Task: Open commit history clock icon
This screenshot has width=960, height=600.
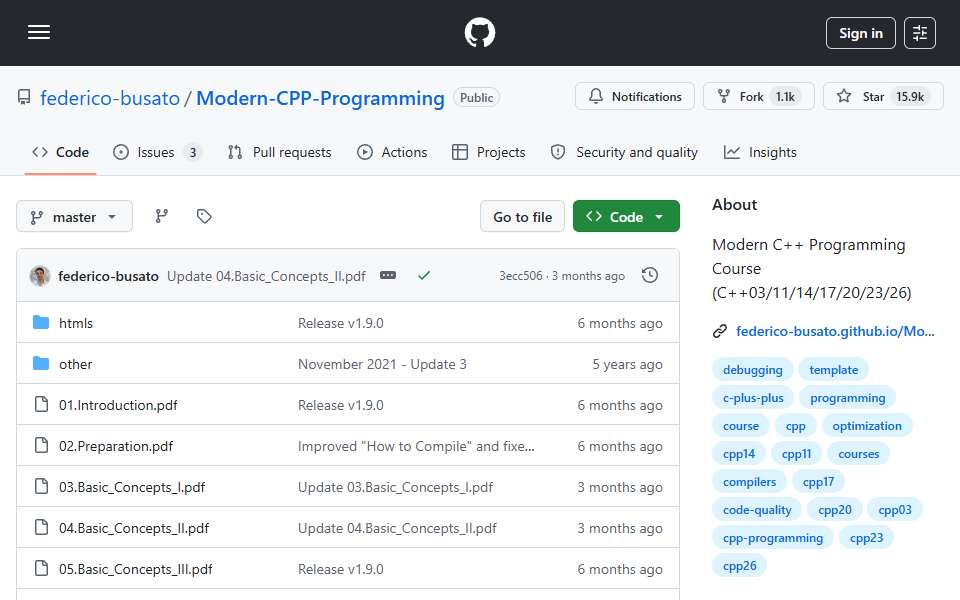Action: 650,276
